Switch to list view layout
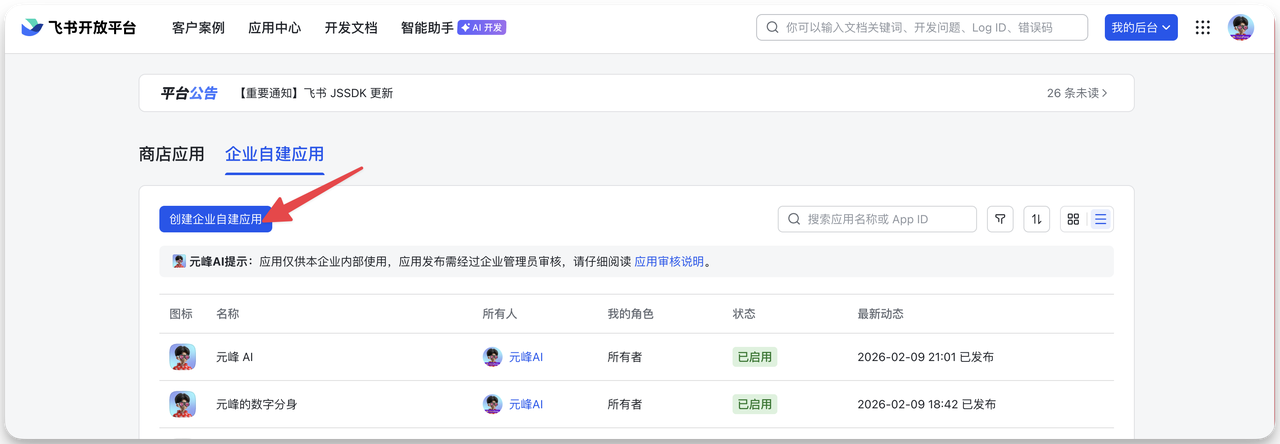The image size is (1280, 444). pos(1100,219)
